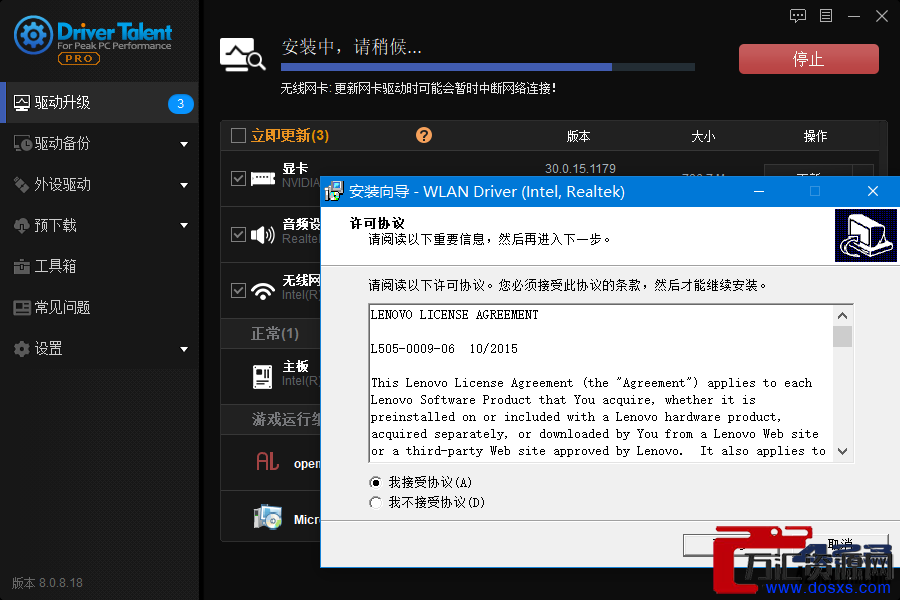The width and height of the screenshot is (900, 600).
Task: Click the blue badge showing 3 updates
Action: click(x=180, y=103)
